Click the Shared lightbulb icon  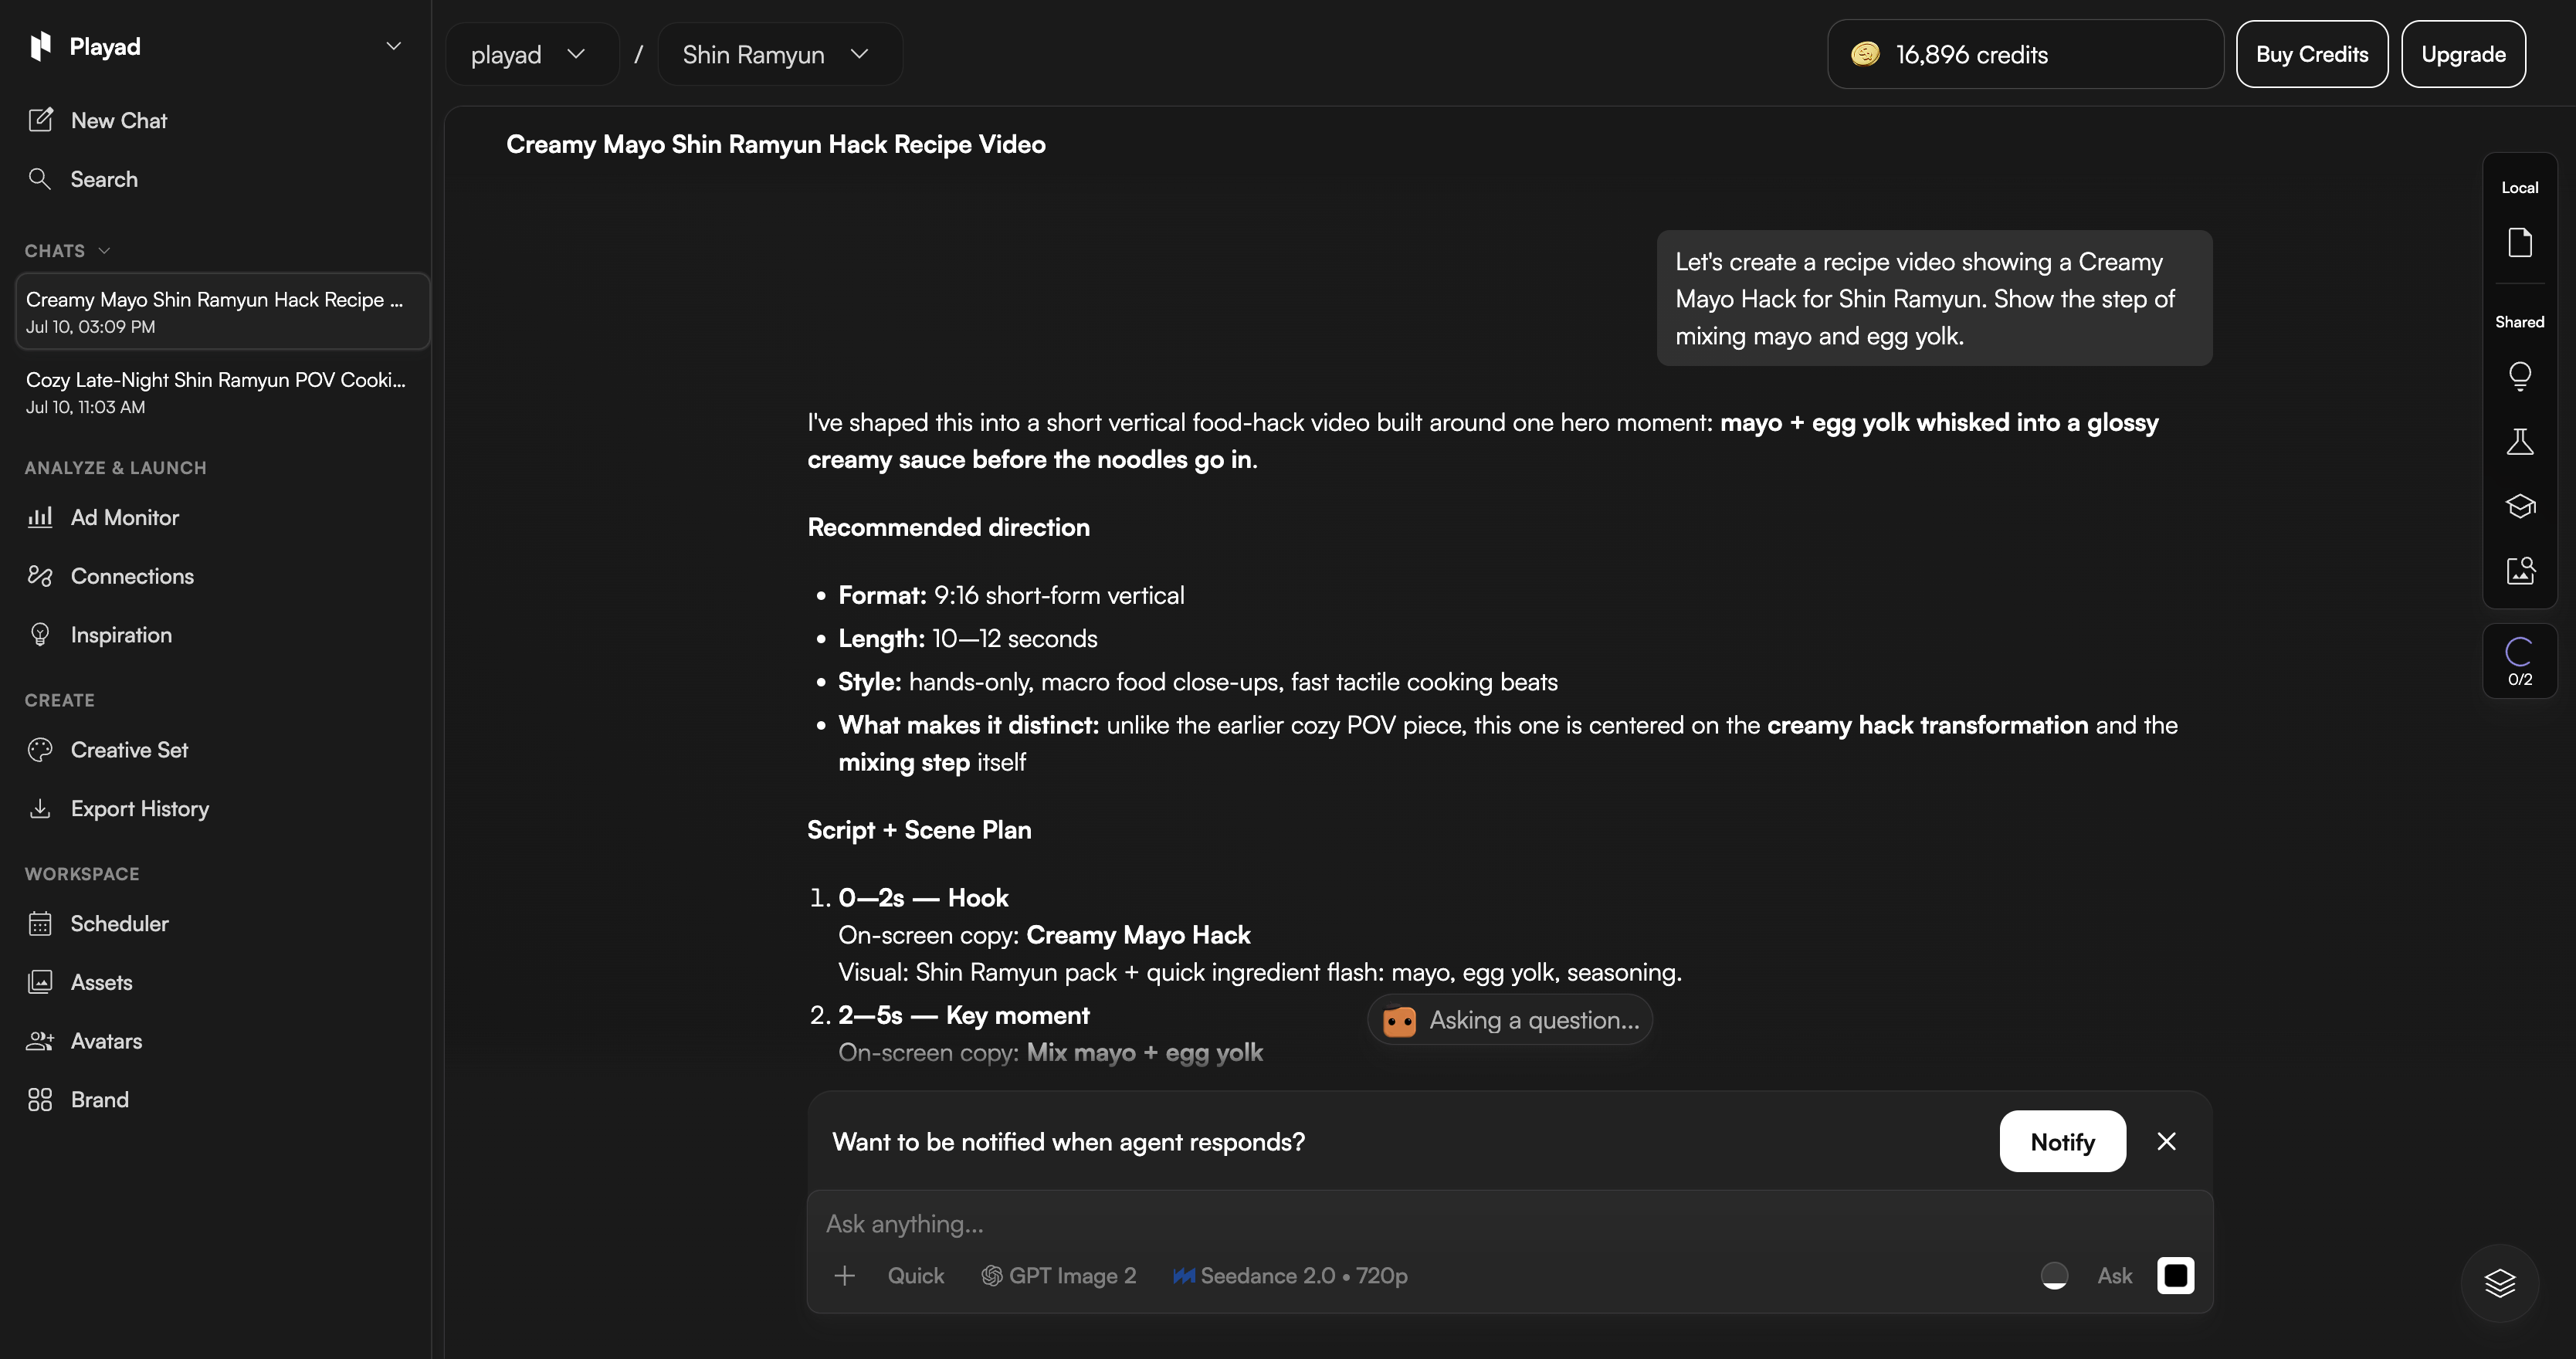coord(2519,377)
